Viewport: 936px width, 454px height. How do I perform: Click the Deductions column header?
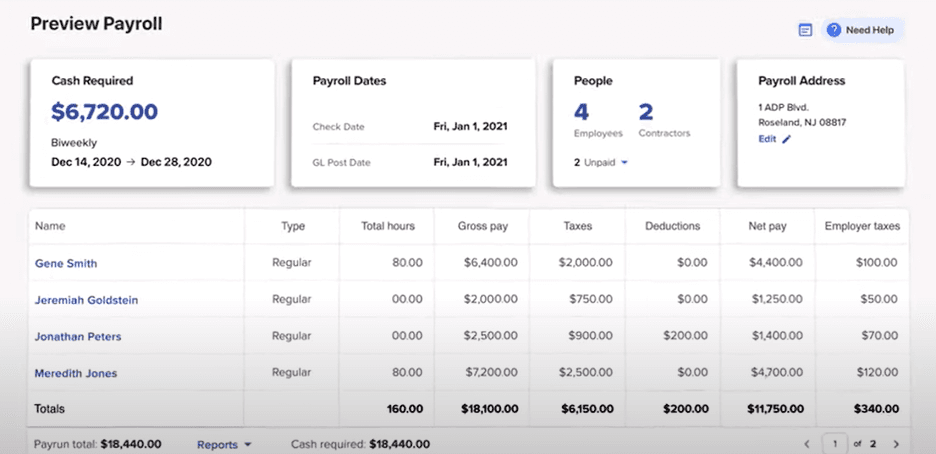click(x=672, y=226)
